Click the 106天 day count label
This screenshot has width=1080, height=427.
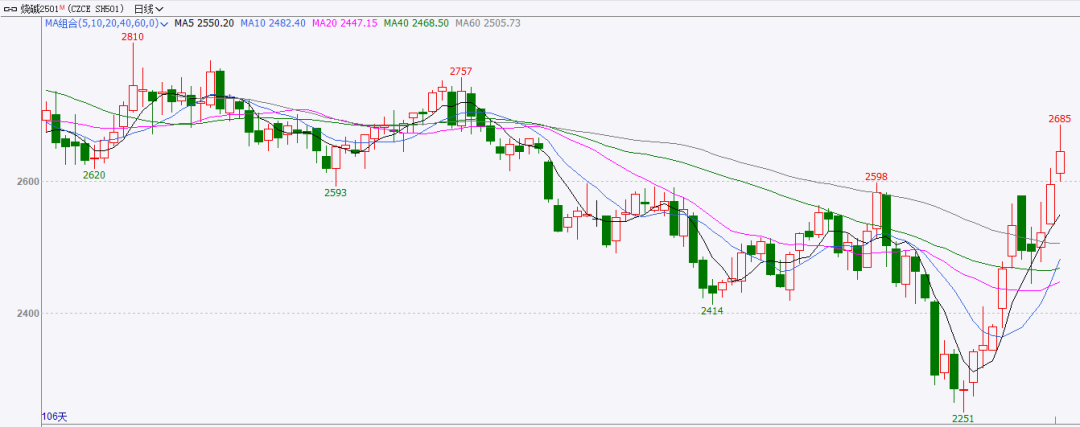[54, 415]
